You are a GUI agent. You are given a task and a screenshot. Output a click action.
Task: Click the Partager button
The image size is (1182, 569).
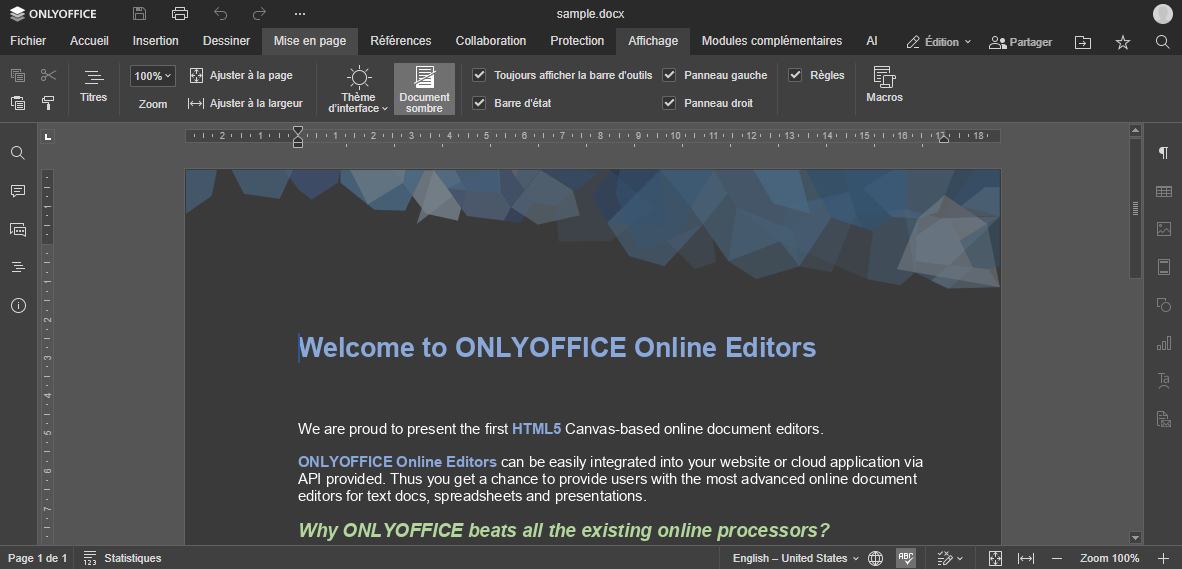[x=1021, y=42]
